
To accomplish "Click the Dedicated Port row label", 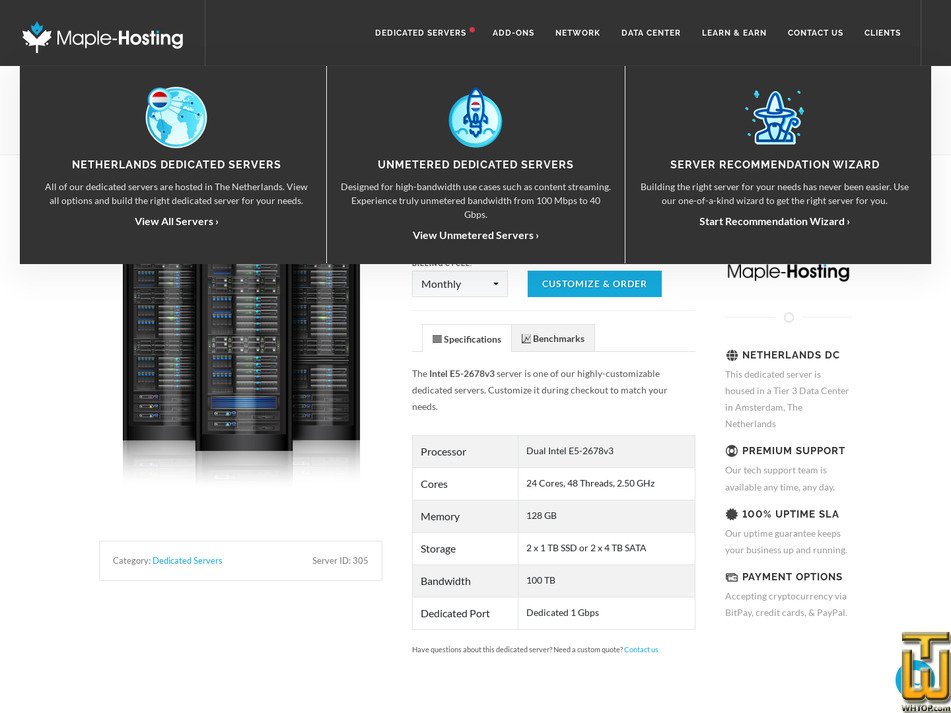I will [x=455, y=613].
